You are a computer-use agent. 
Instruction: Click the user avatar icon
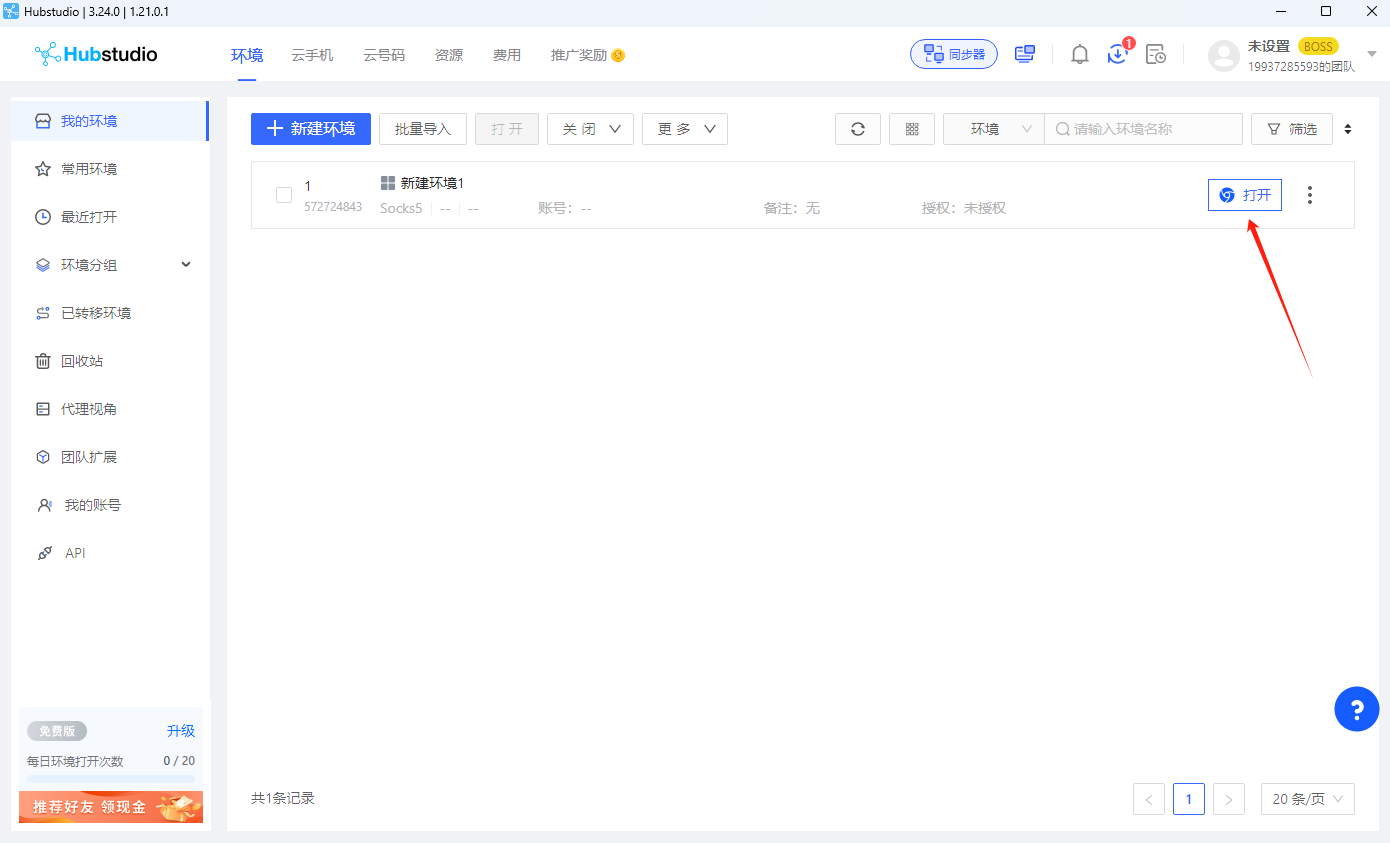tap(1224, 55)
